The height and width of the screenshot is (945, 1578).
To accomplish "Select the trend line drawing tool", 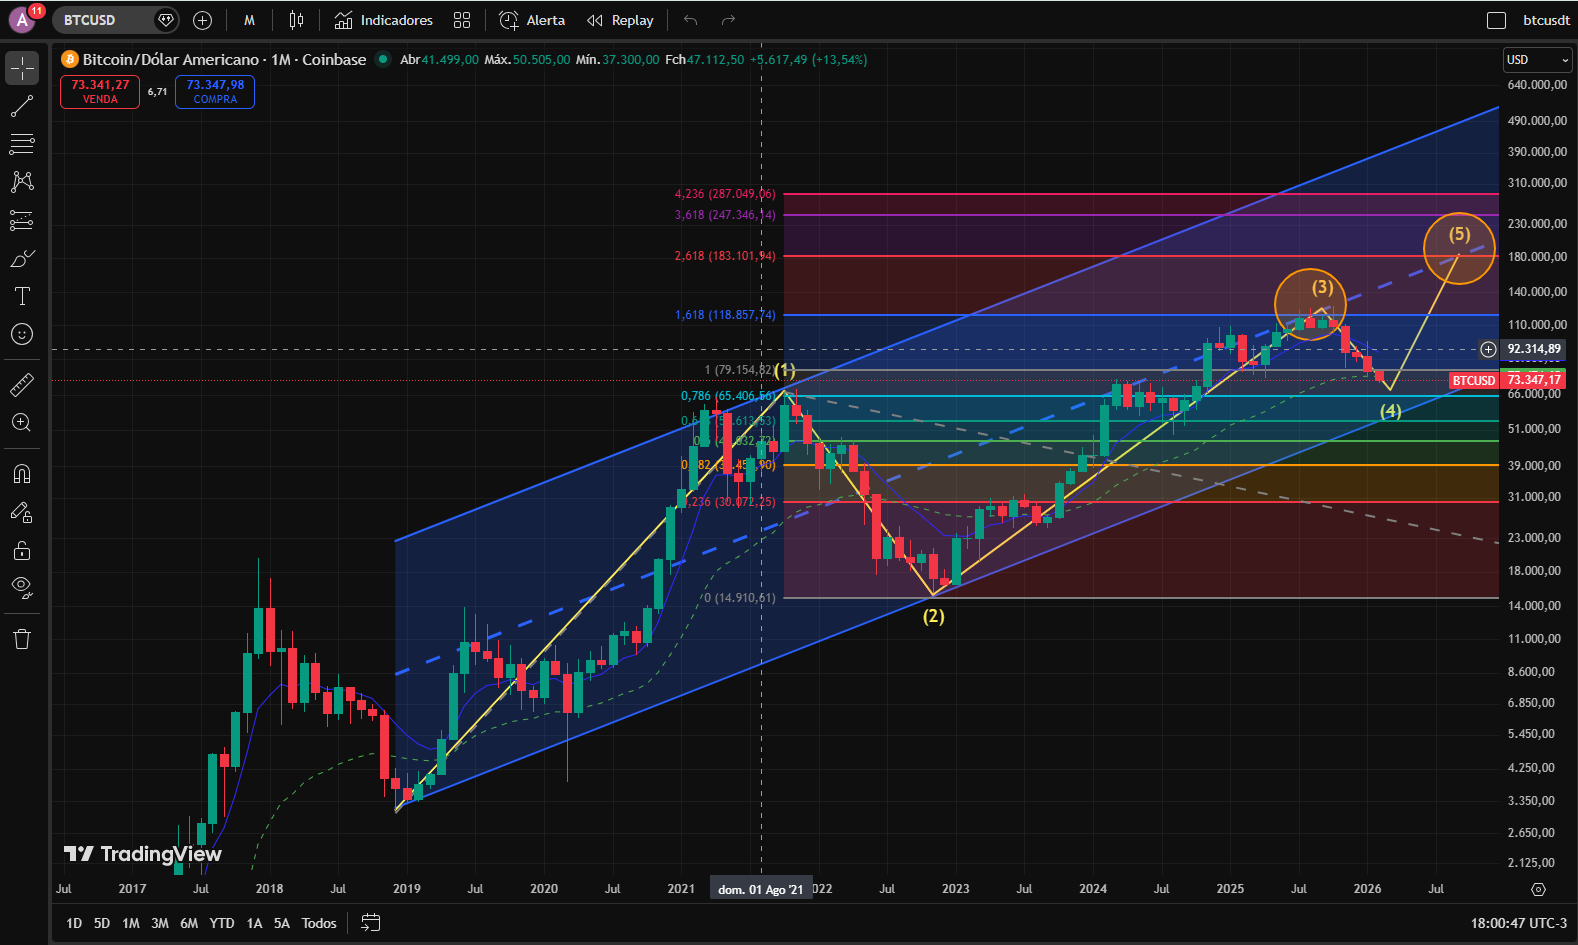I will pyautogui.click(x=22, y=106).
